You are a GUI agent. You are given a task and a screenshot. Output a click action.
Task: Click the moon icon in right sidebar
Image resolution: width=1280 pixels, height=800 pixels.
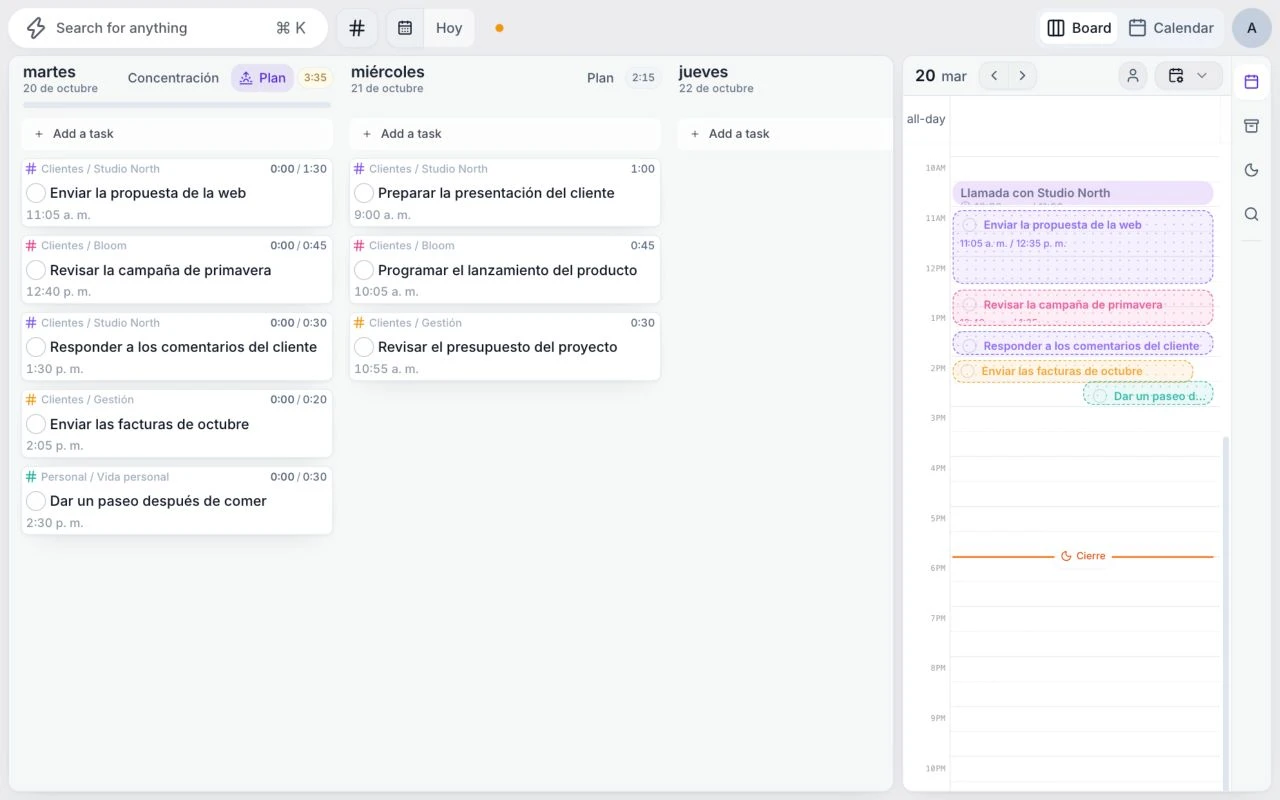point(1251,170)
